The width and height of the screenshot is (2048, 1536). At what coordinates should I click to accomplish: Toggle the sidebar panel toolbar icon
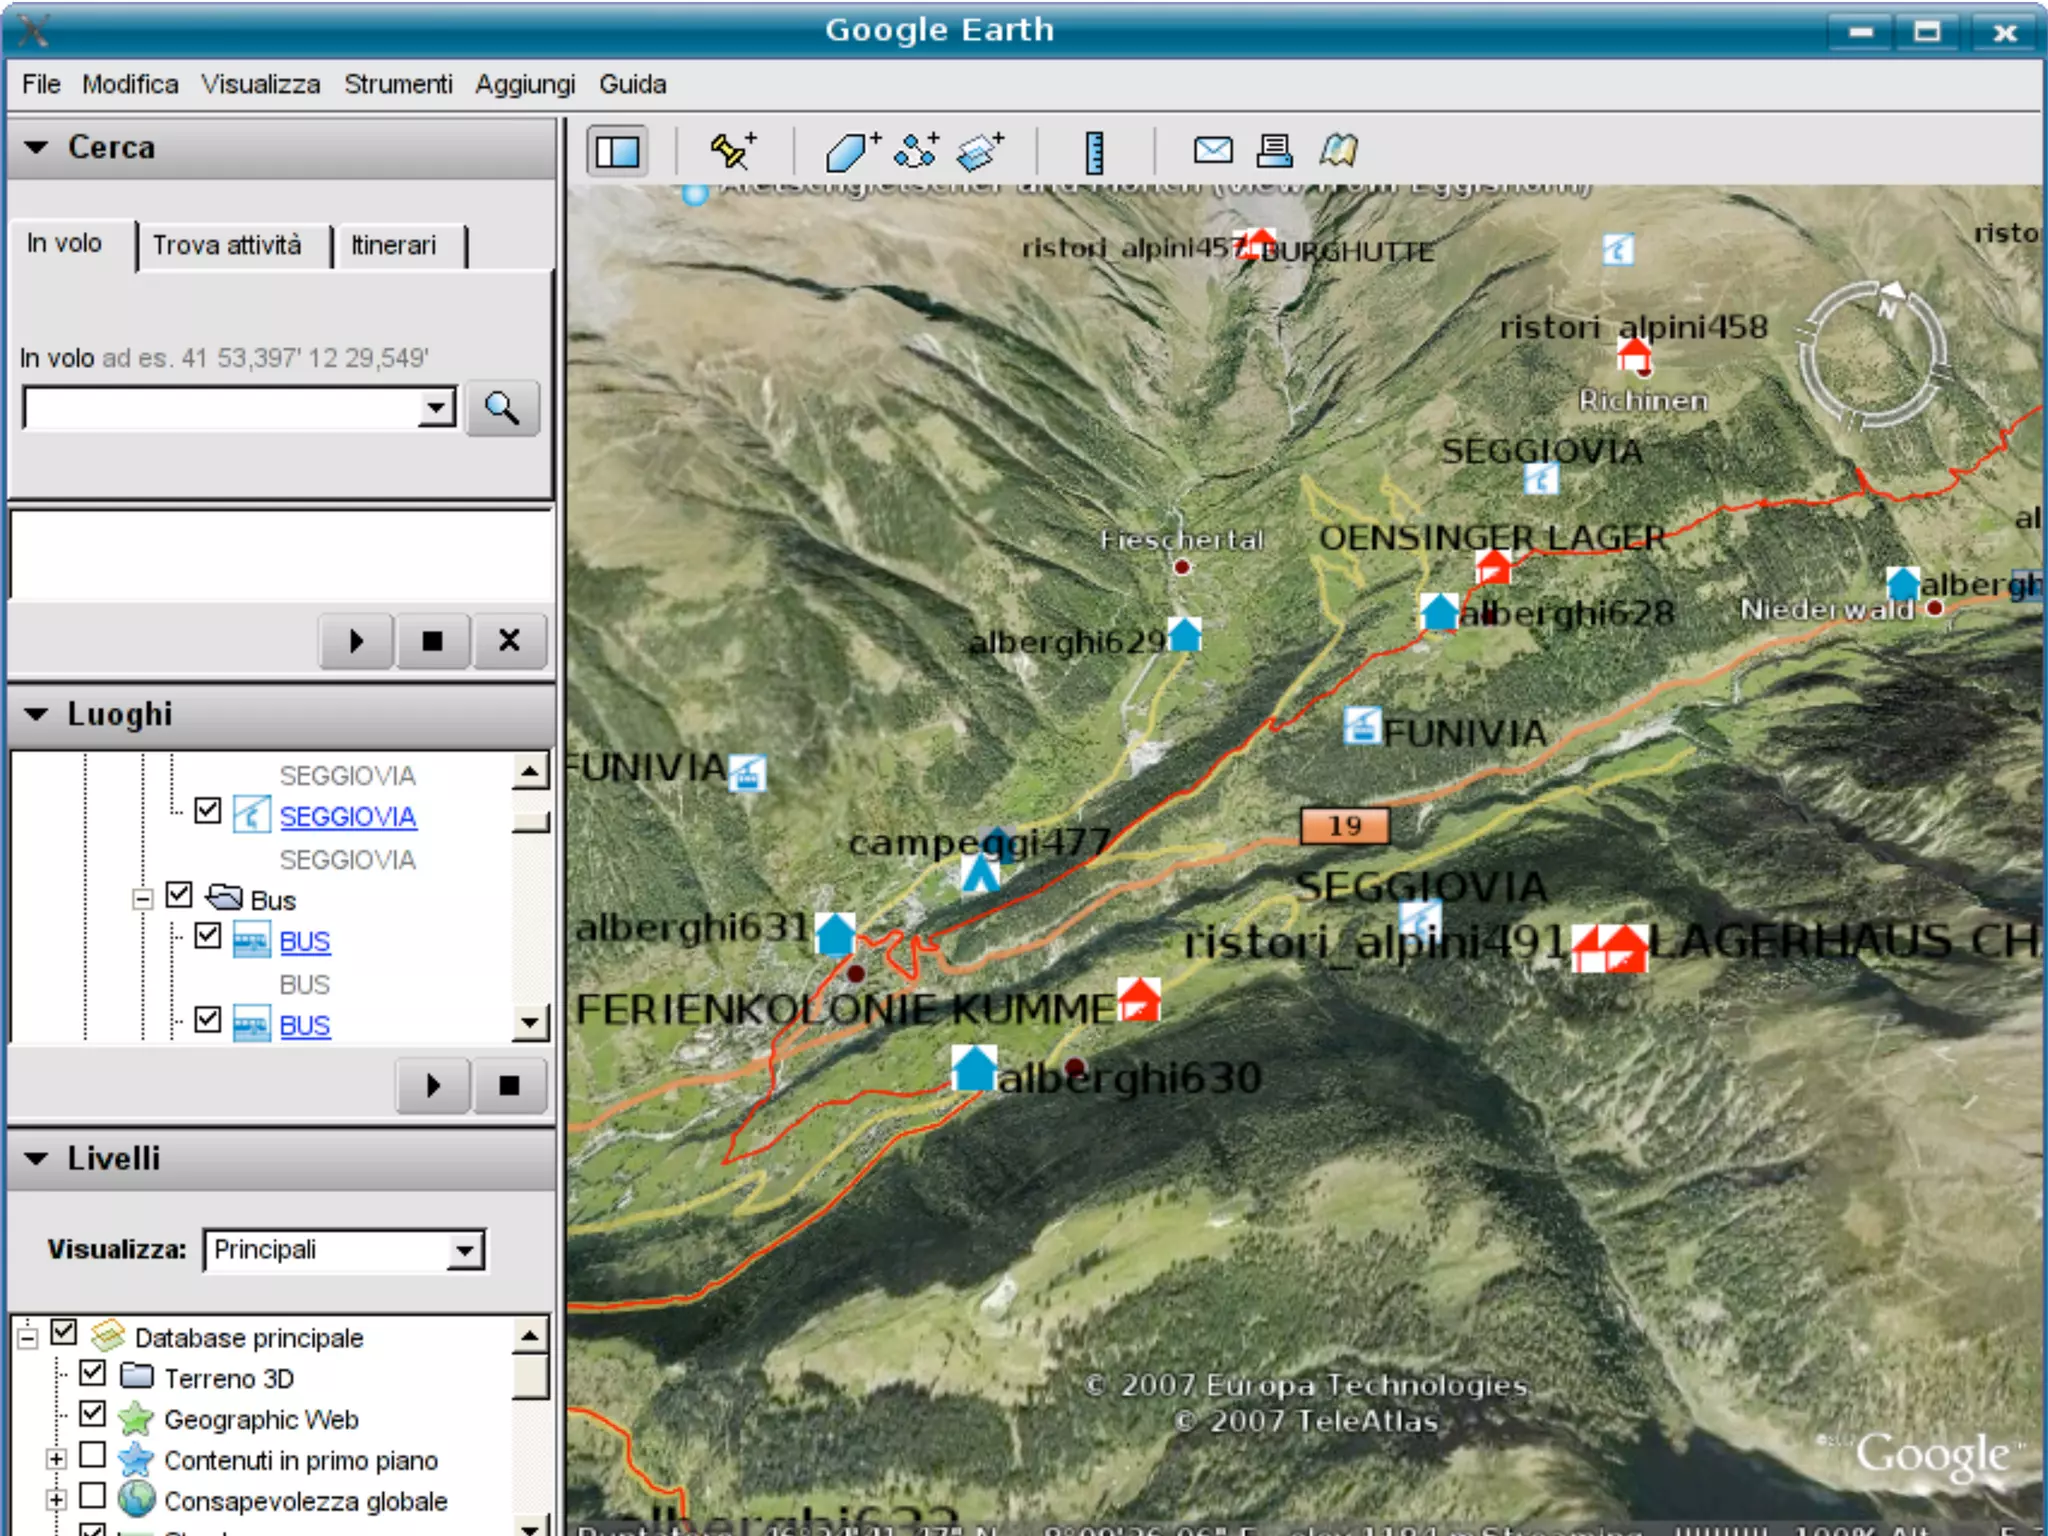point(617,152)
